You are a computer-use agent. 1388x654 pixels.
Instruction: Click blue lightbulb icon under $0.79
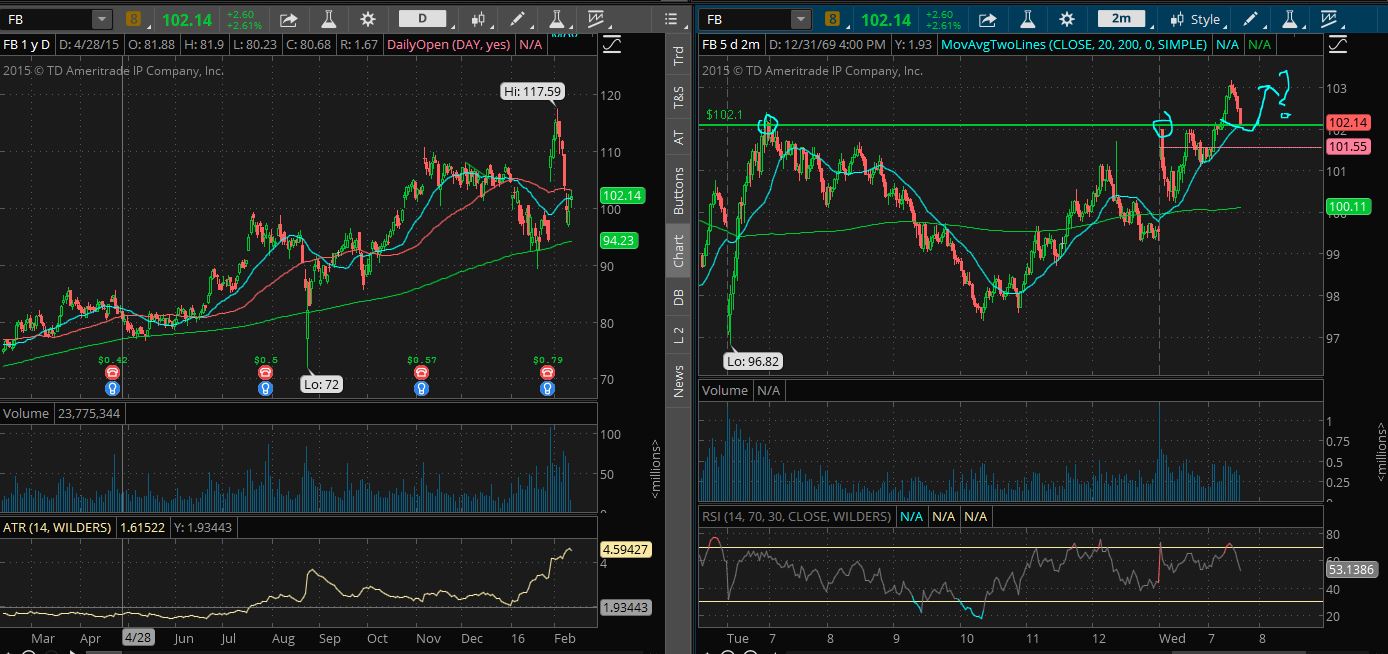pyautogui.click(x=547, y=387)
